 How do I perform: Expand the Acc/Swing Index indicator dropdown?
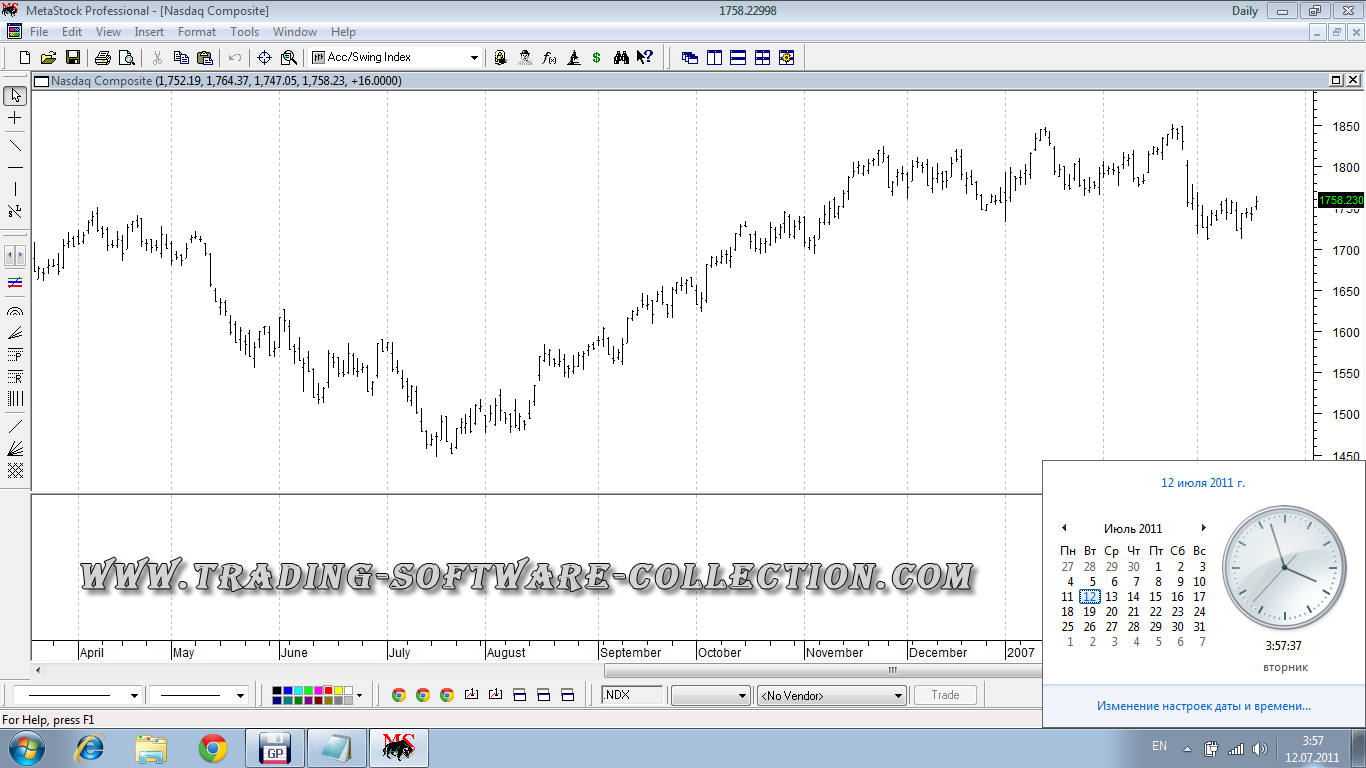[x=474, y=58]
